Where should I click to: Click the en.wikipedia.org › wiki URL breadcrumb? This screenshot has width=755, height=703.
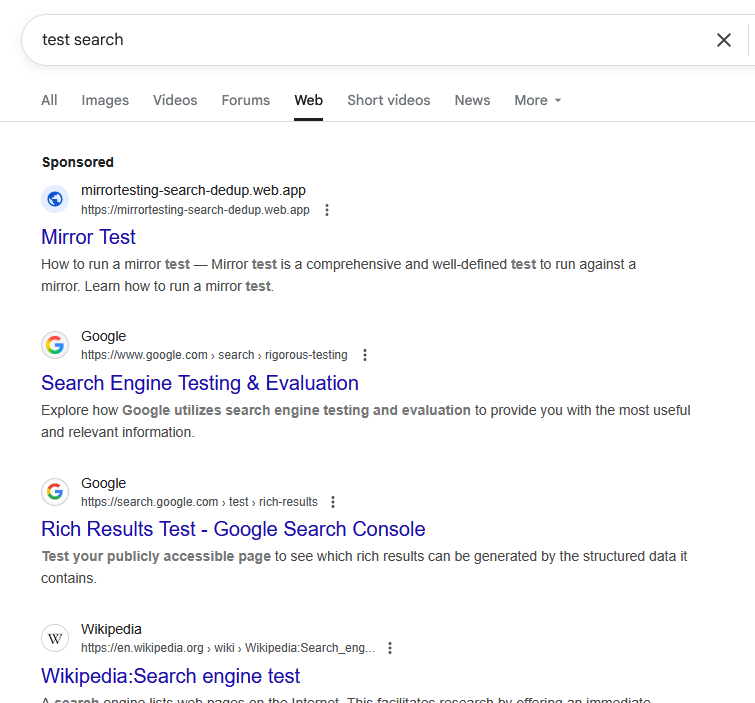pos(228,648)
